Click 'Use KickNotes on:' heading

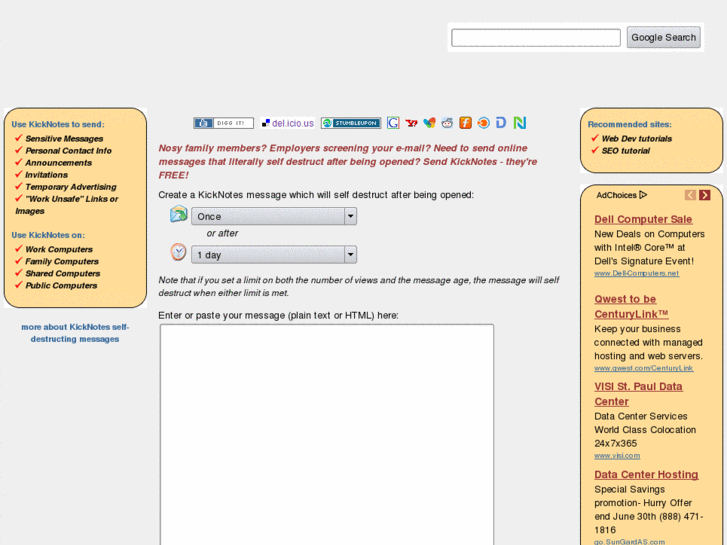[48, 235]
